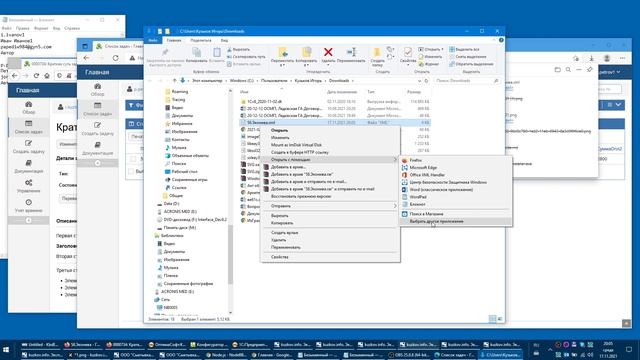Image resolution: width=640 pixels, height=360 pixels.
Task: Click 'Восстановить прежнюю версию' menu entry
Action: (330, 196)
